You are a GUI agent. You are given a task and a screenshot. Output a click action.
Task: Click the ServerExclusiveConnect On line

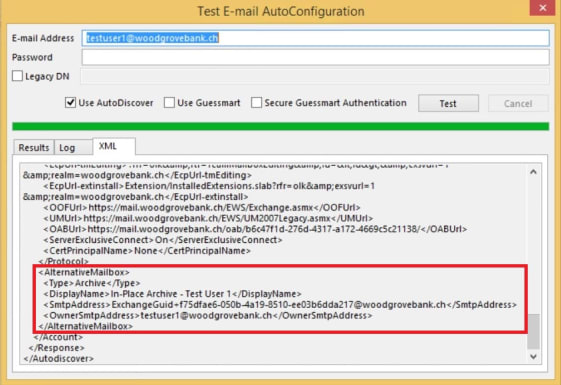tap(163, 240)
